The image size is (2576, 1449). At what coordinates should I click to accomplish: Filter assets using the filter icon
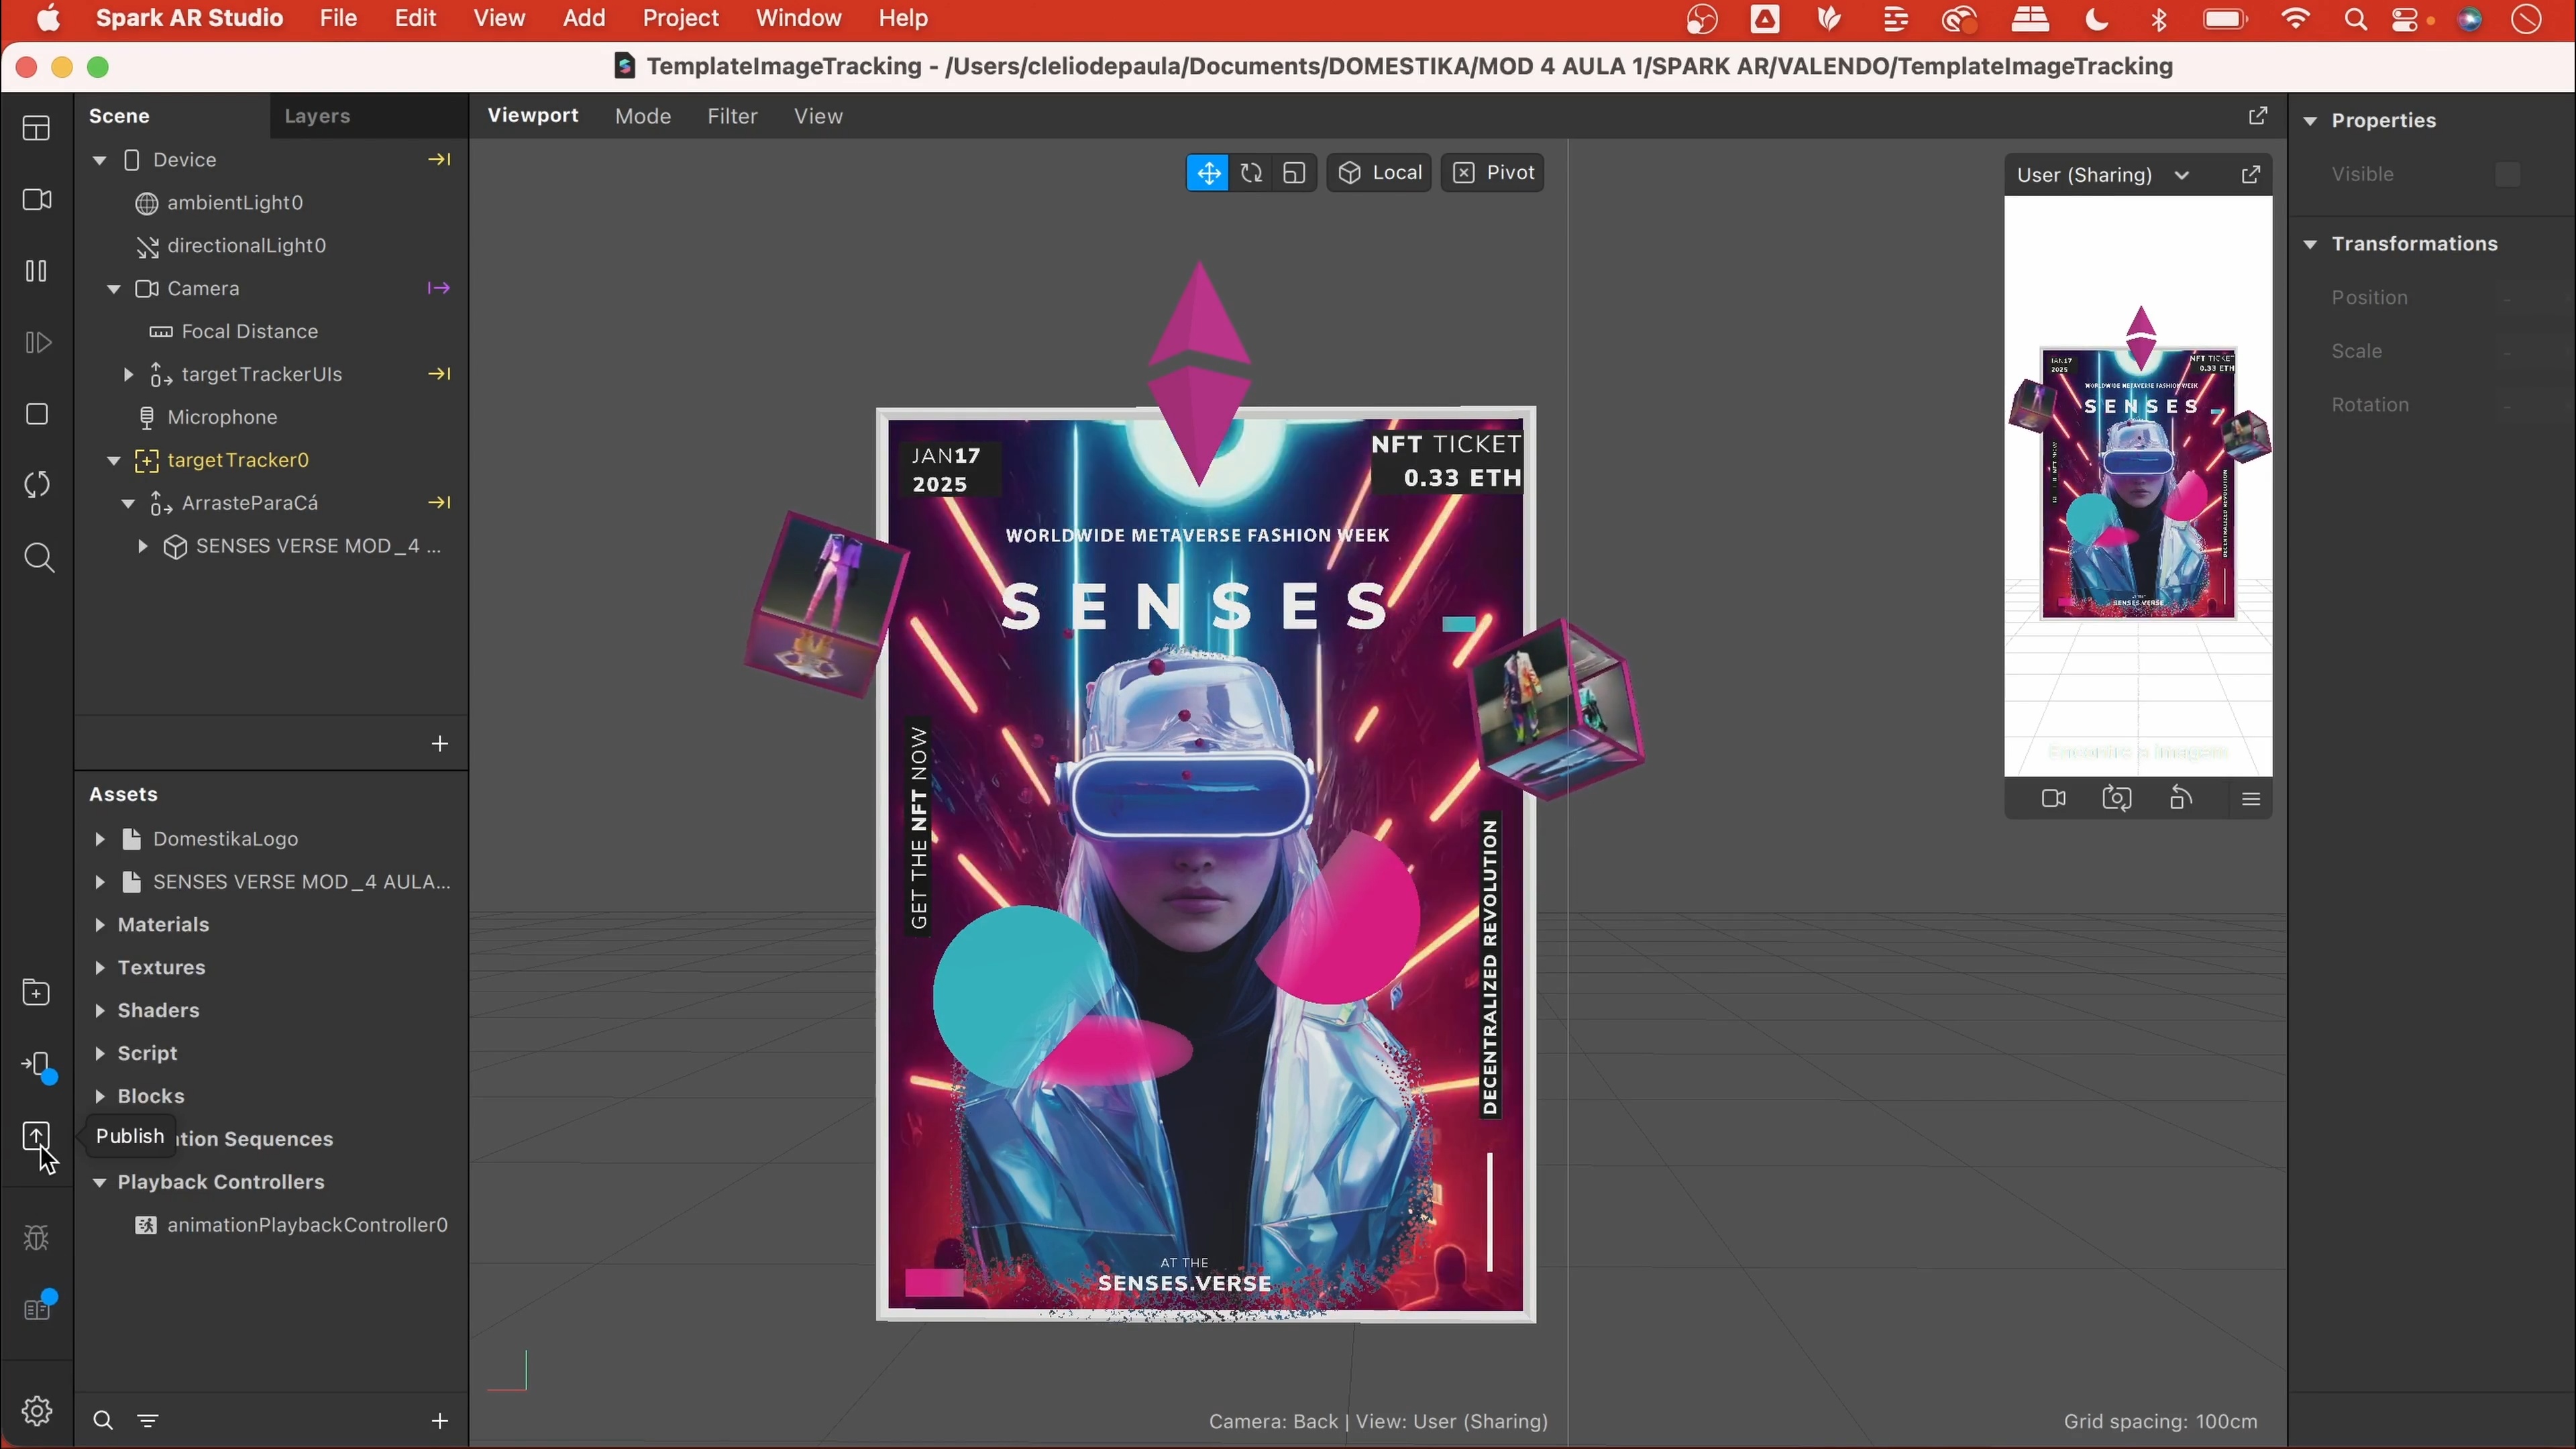(147, 1420)
